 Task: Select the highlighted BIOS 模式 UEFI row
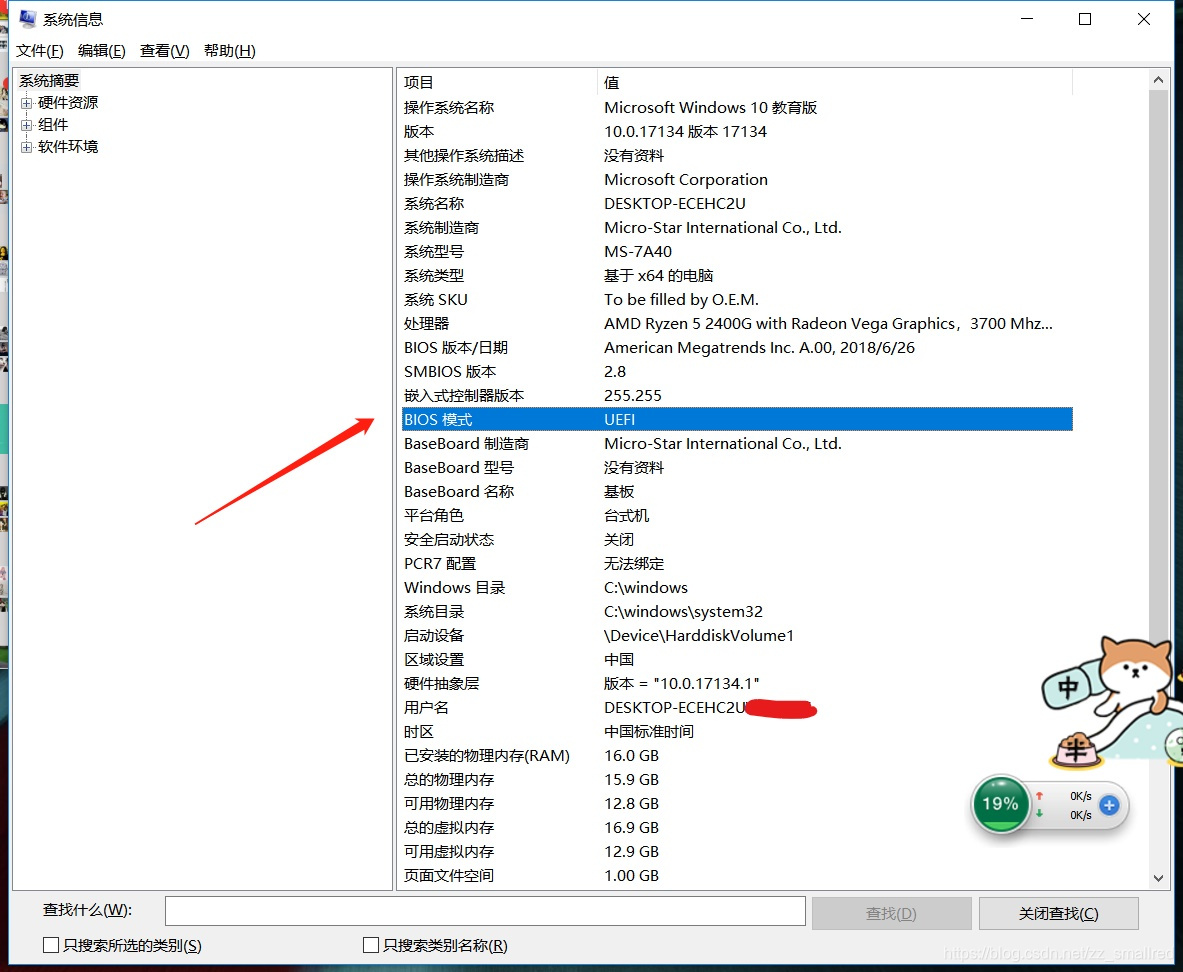(737, 420)
